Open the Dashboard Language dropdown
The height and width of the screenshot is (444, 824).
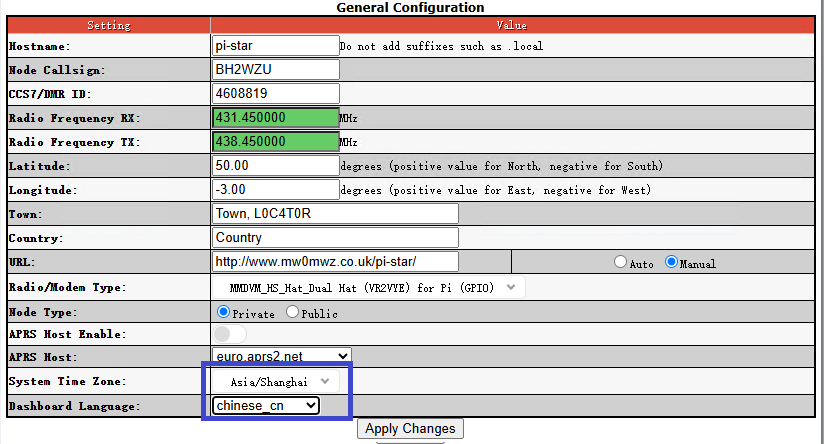click(266, 406)
